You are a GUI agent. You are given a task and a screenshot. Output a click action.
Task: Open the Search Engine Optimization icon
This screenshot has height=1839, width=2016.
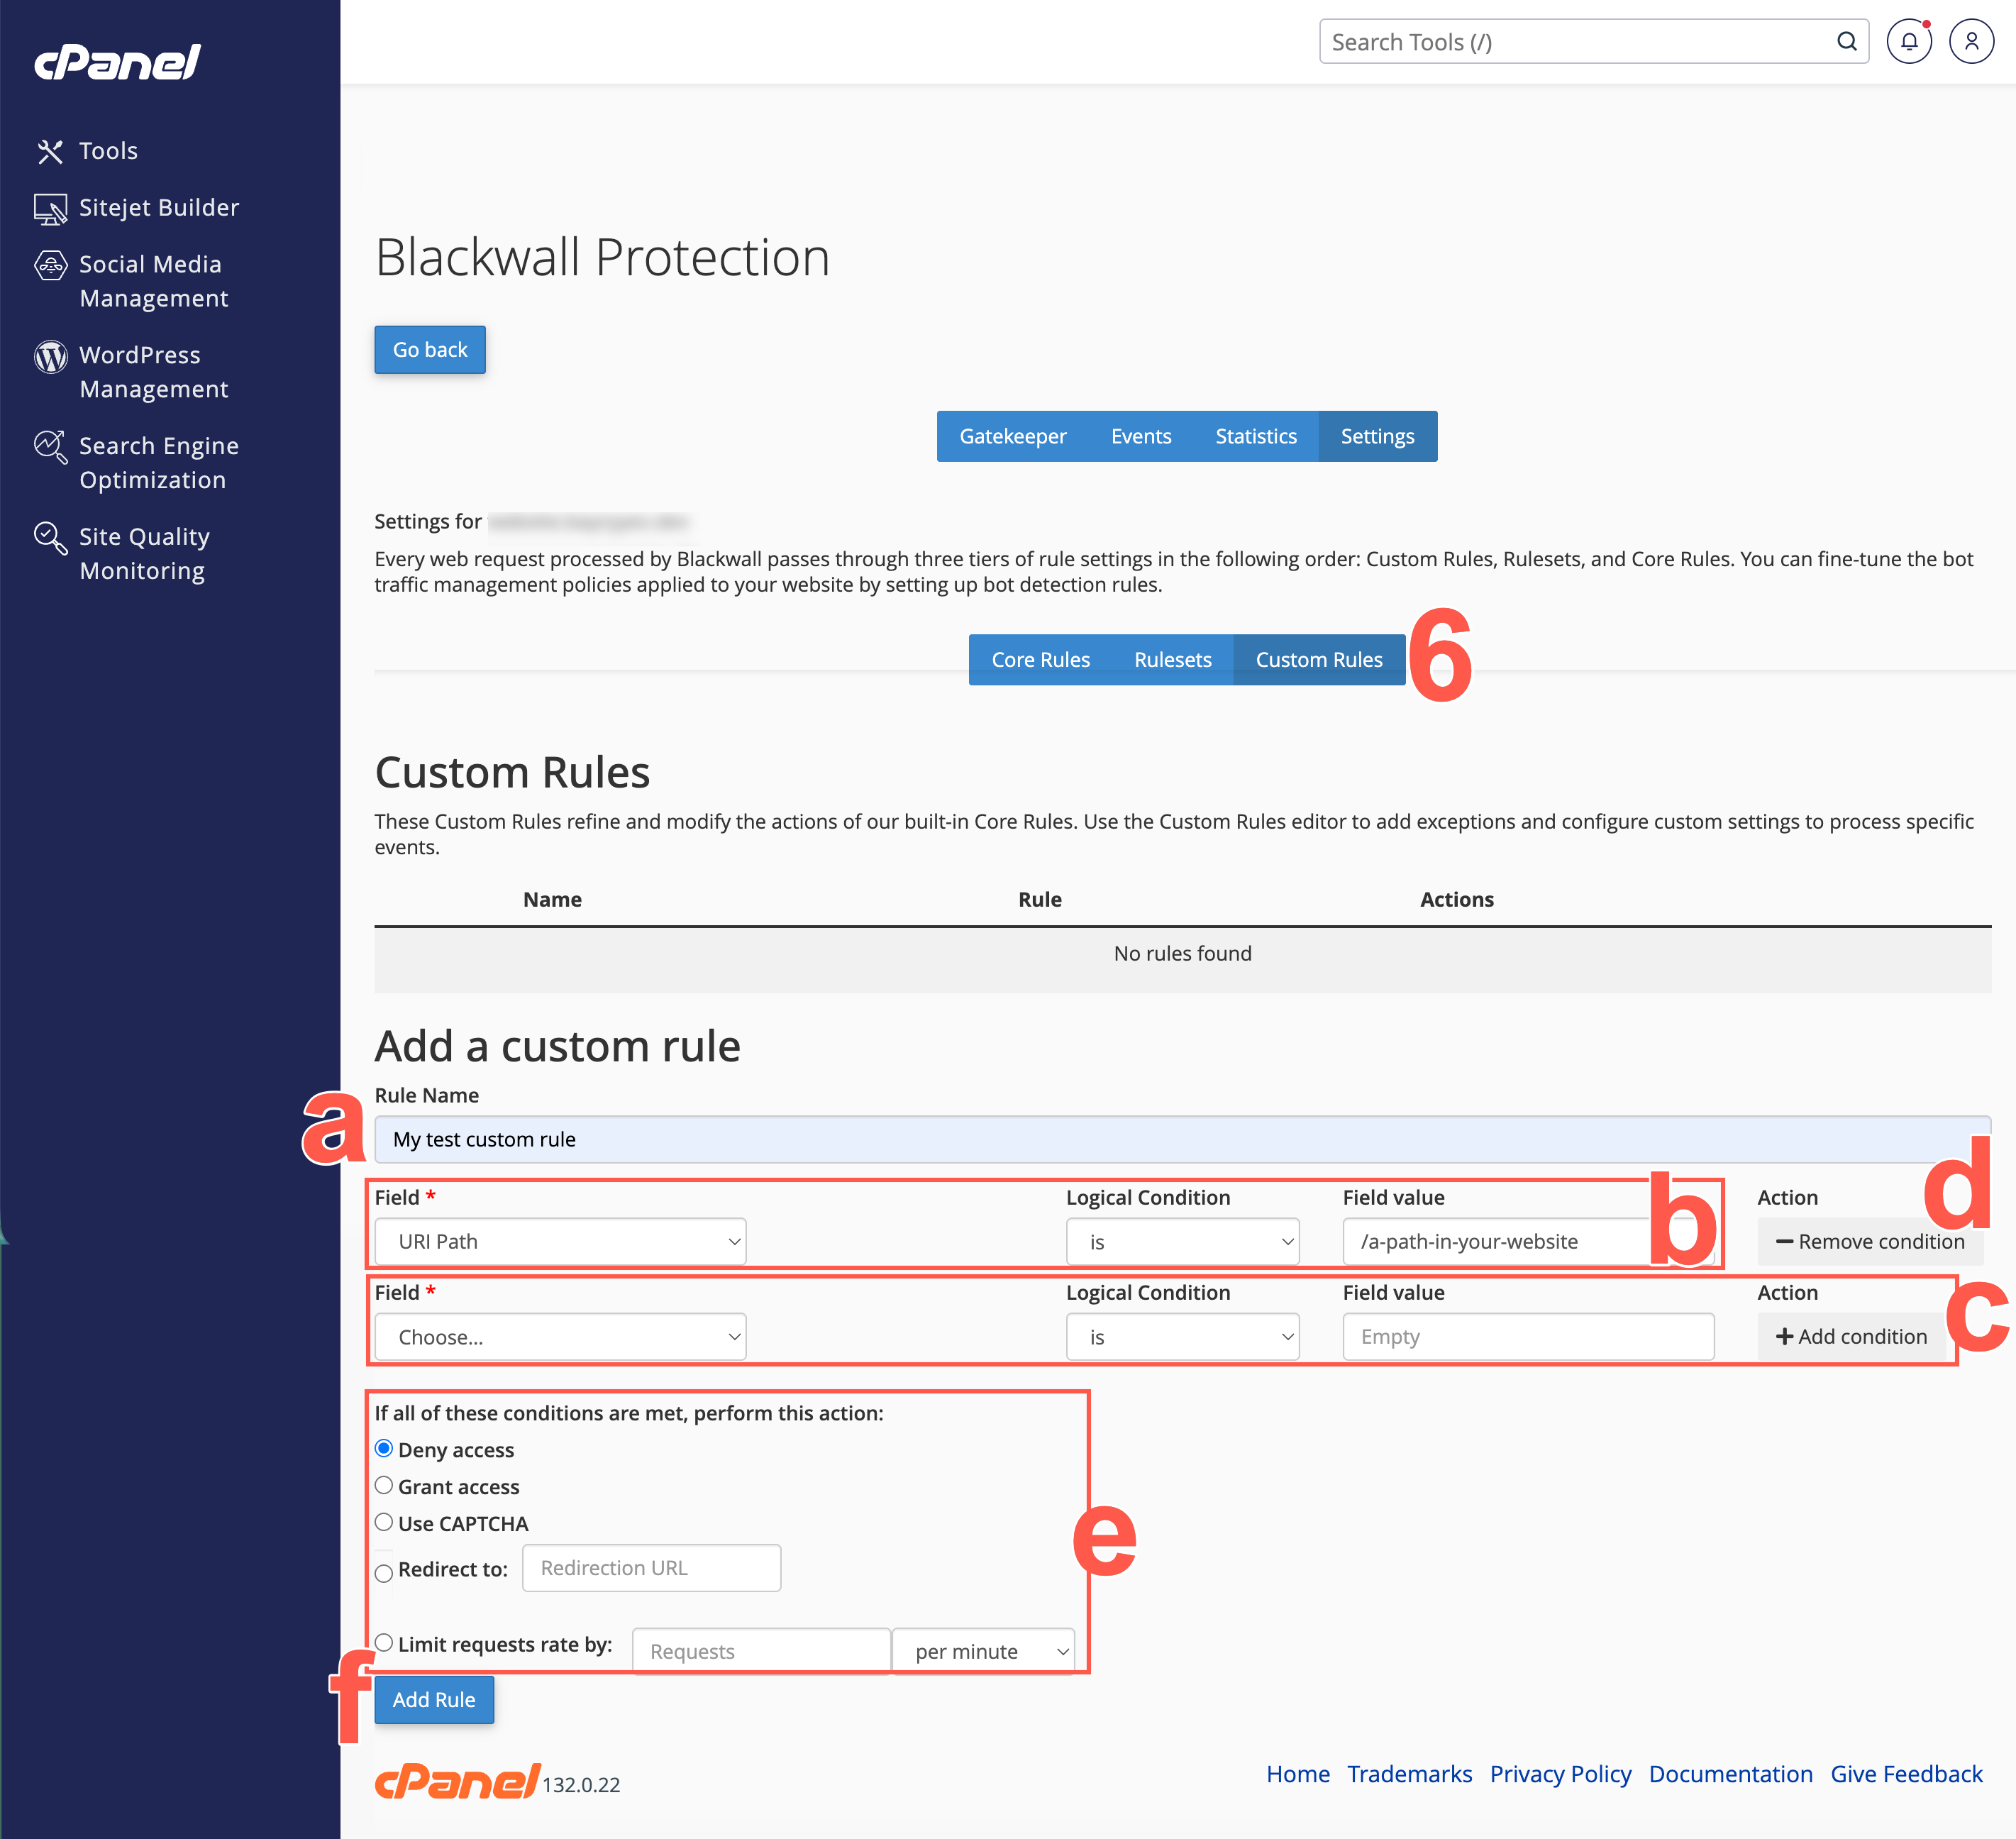[50, 447]
